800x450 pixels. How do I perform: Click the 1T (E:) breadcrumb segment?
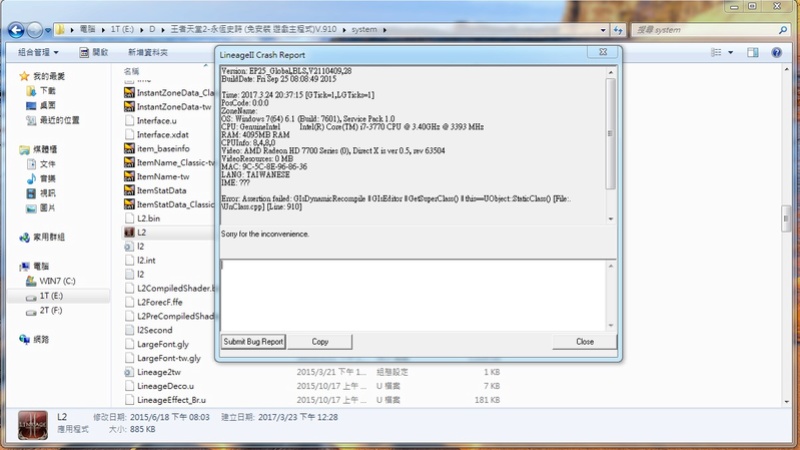coord(122,30)
